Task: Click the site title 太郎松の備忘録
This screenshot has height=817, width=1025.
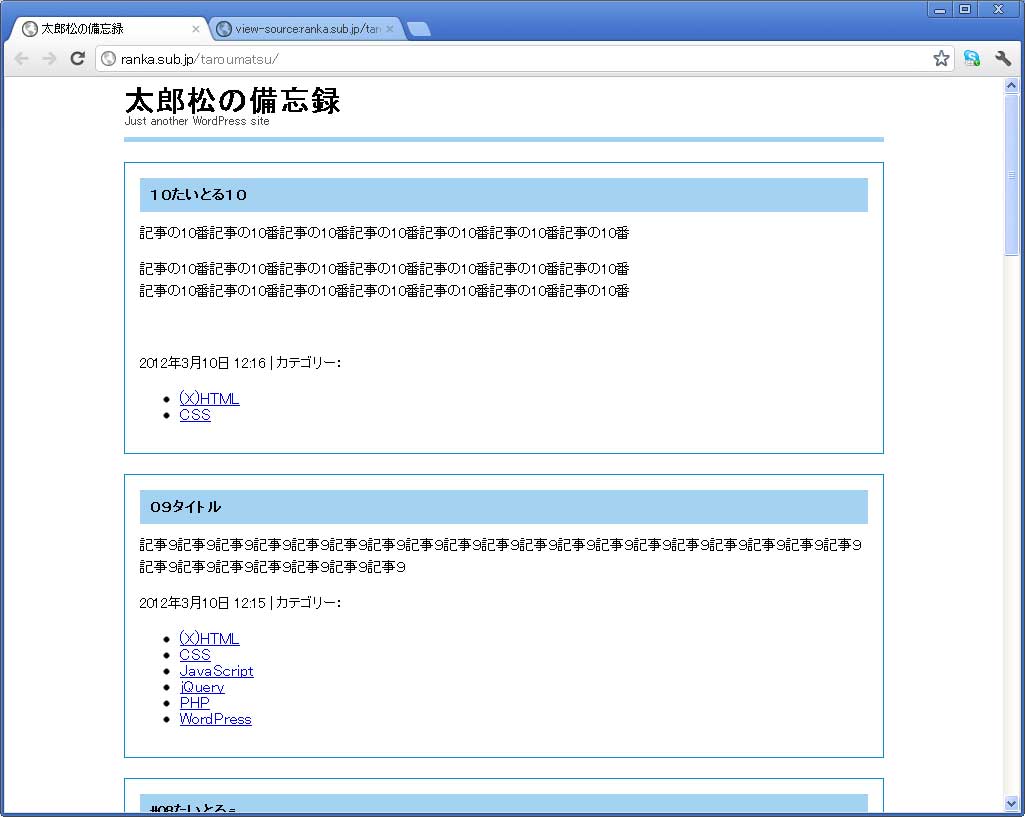Action: [232, 101]
